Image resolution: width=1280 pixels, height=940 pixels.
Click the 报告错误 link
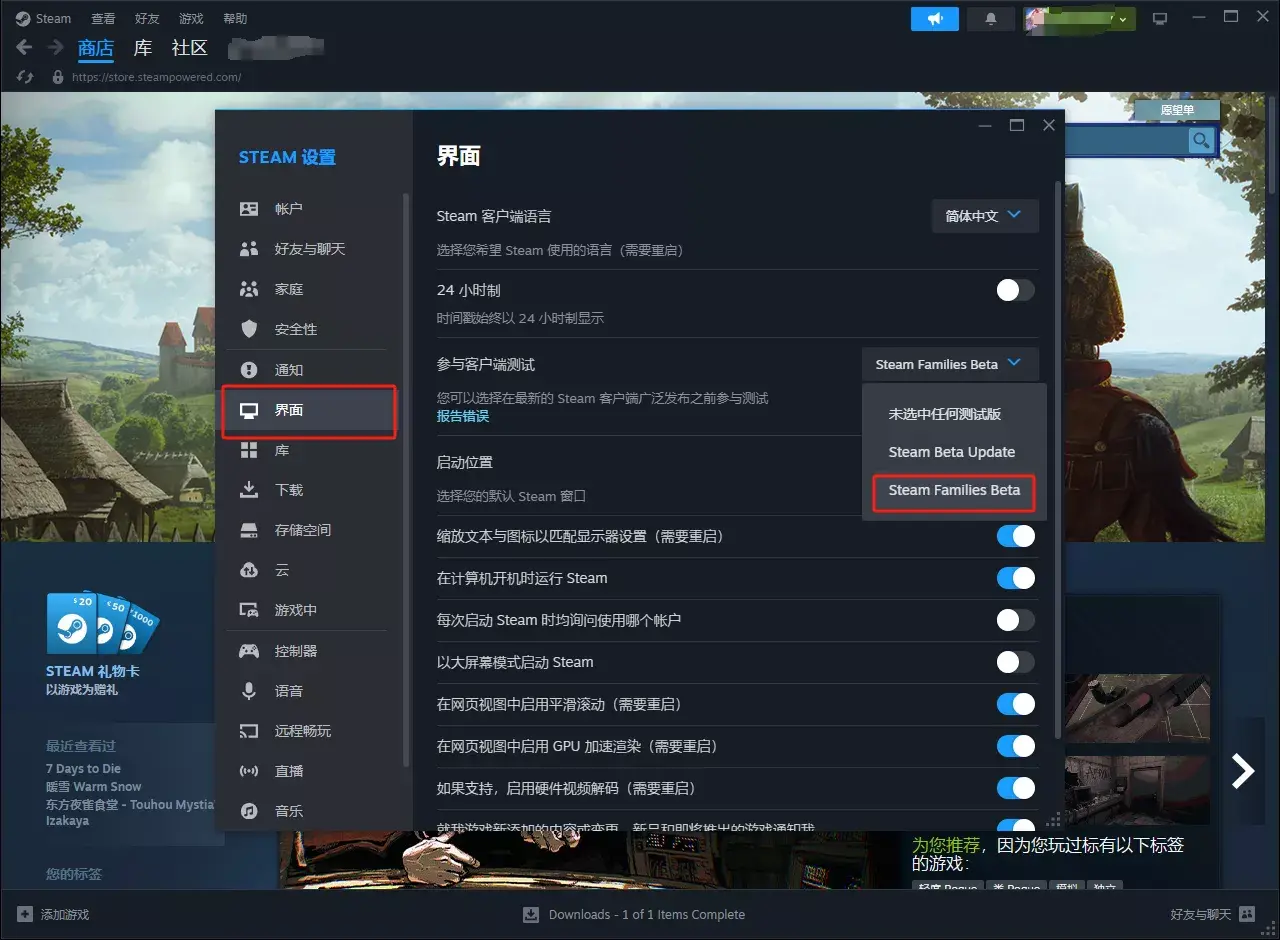[463, 416]
